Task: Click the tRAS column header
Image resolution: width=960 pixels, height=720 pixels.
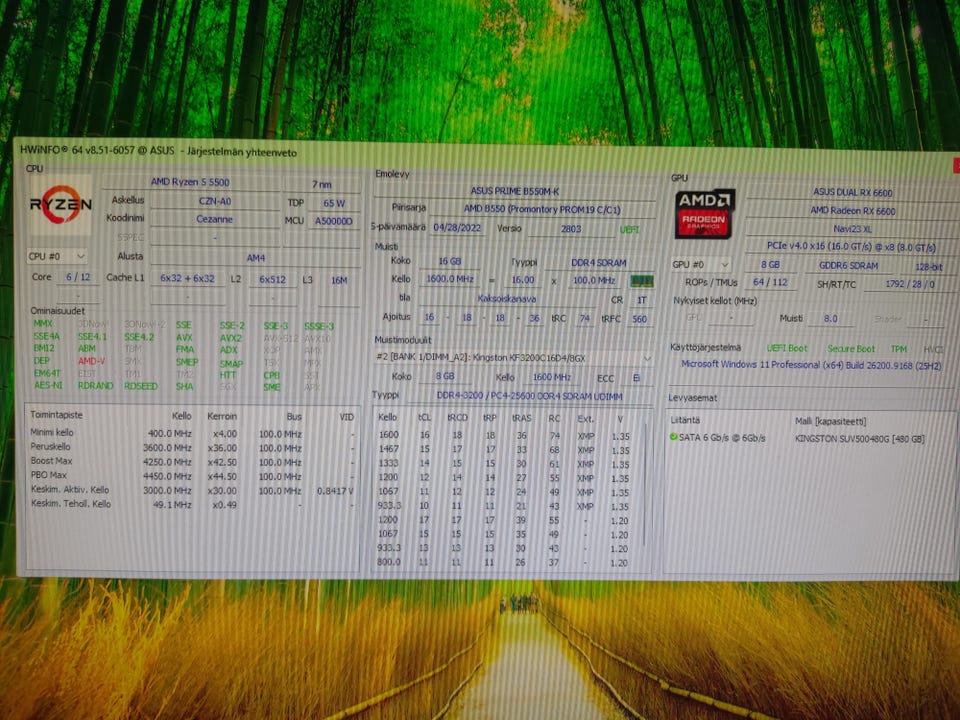Action: pos(521,418)
